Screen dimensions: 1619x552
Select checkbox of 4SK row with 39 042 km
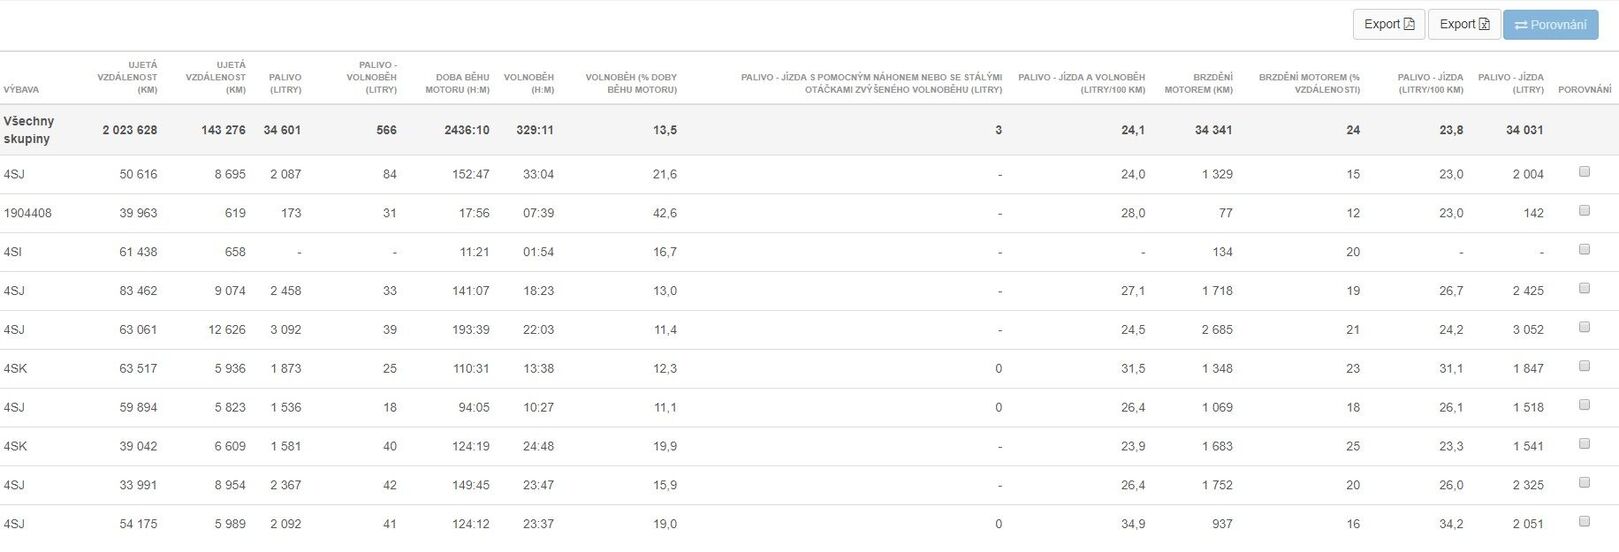(1584, 444)
